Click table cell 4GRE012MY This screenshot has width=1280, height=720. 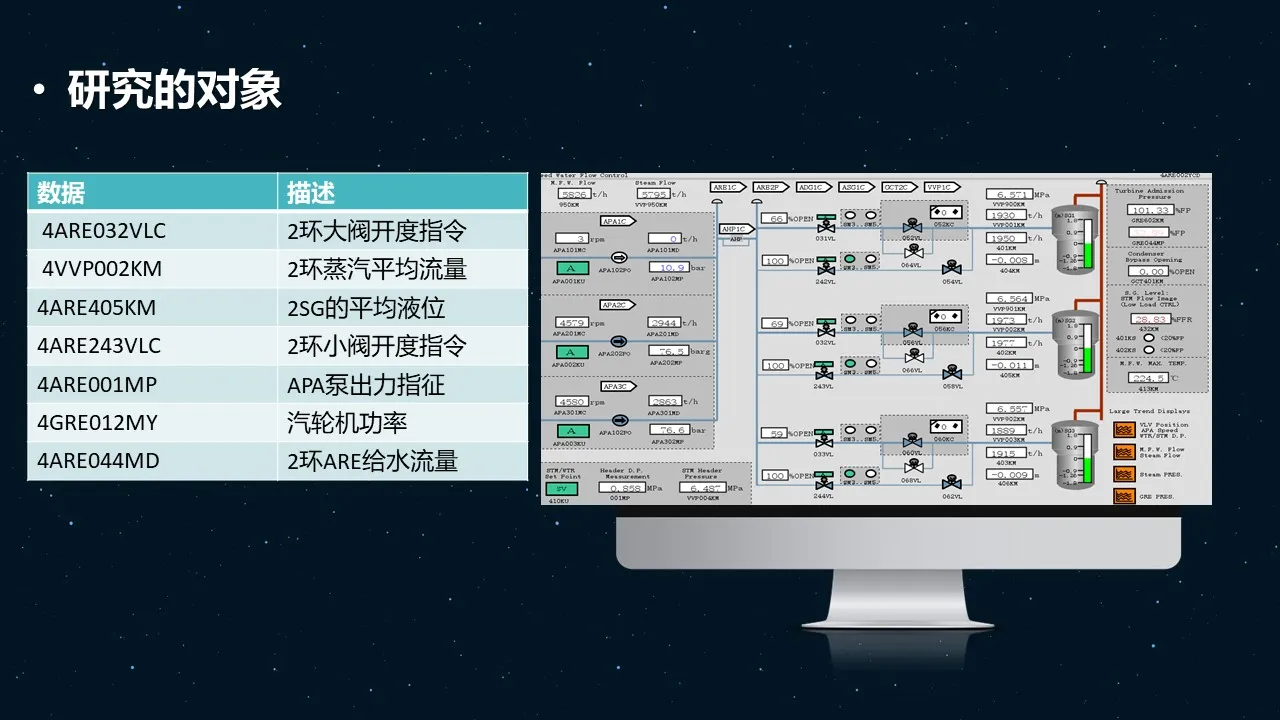[x=153, y=423]
